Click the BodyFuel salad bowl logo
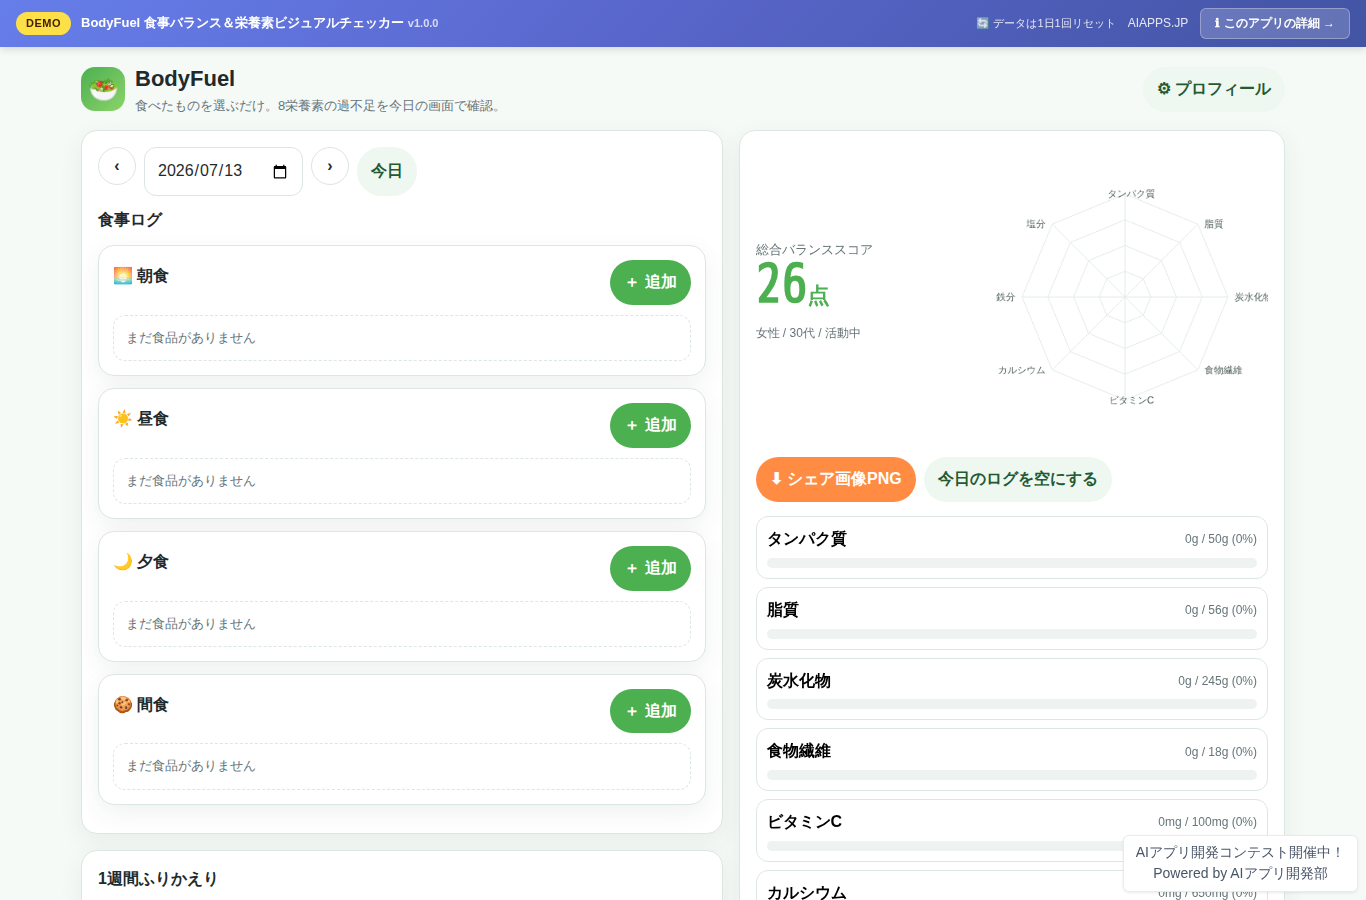 point(103,89)
